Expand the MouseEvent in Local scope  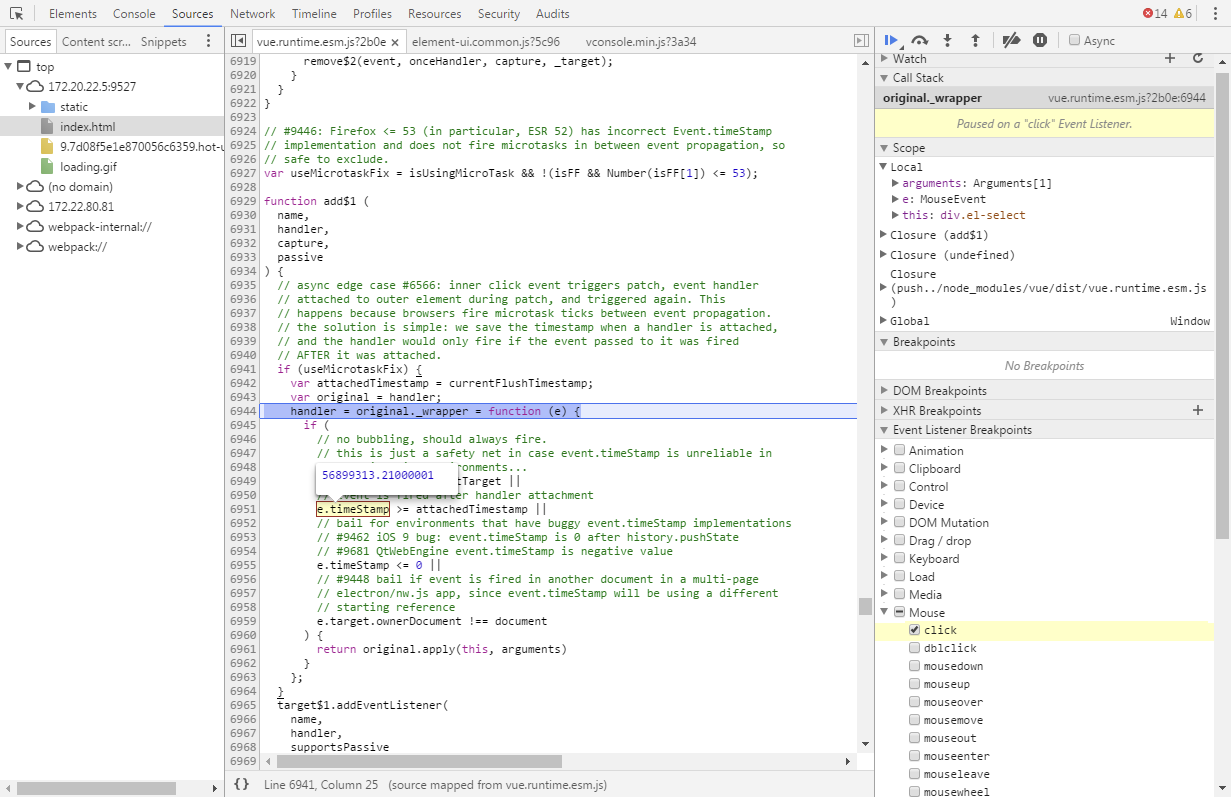(x=895, y=198)
